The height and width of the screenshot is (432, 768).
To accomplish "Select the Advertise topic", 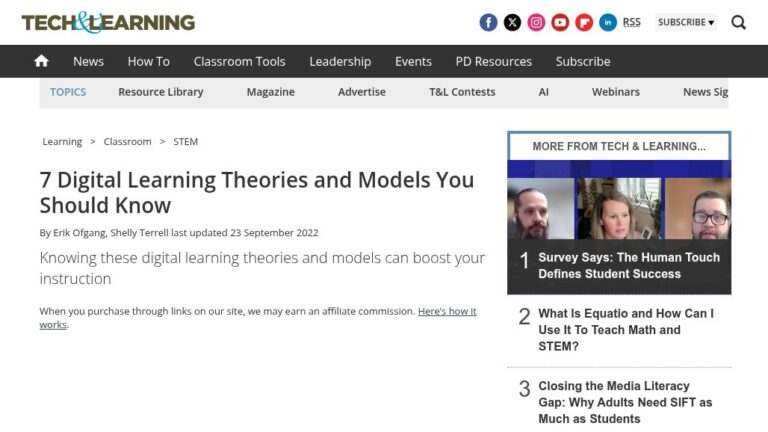I will (361, 92).
